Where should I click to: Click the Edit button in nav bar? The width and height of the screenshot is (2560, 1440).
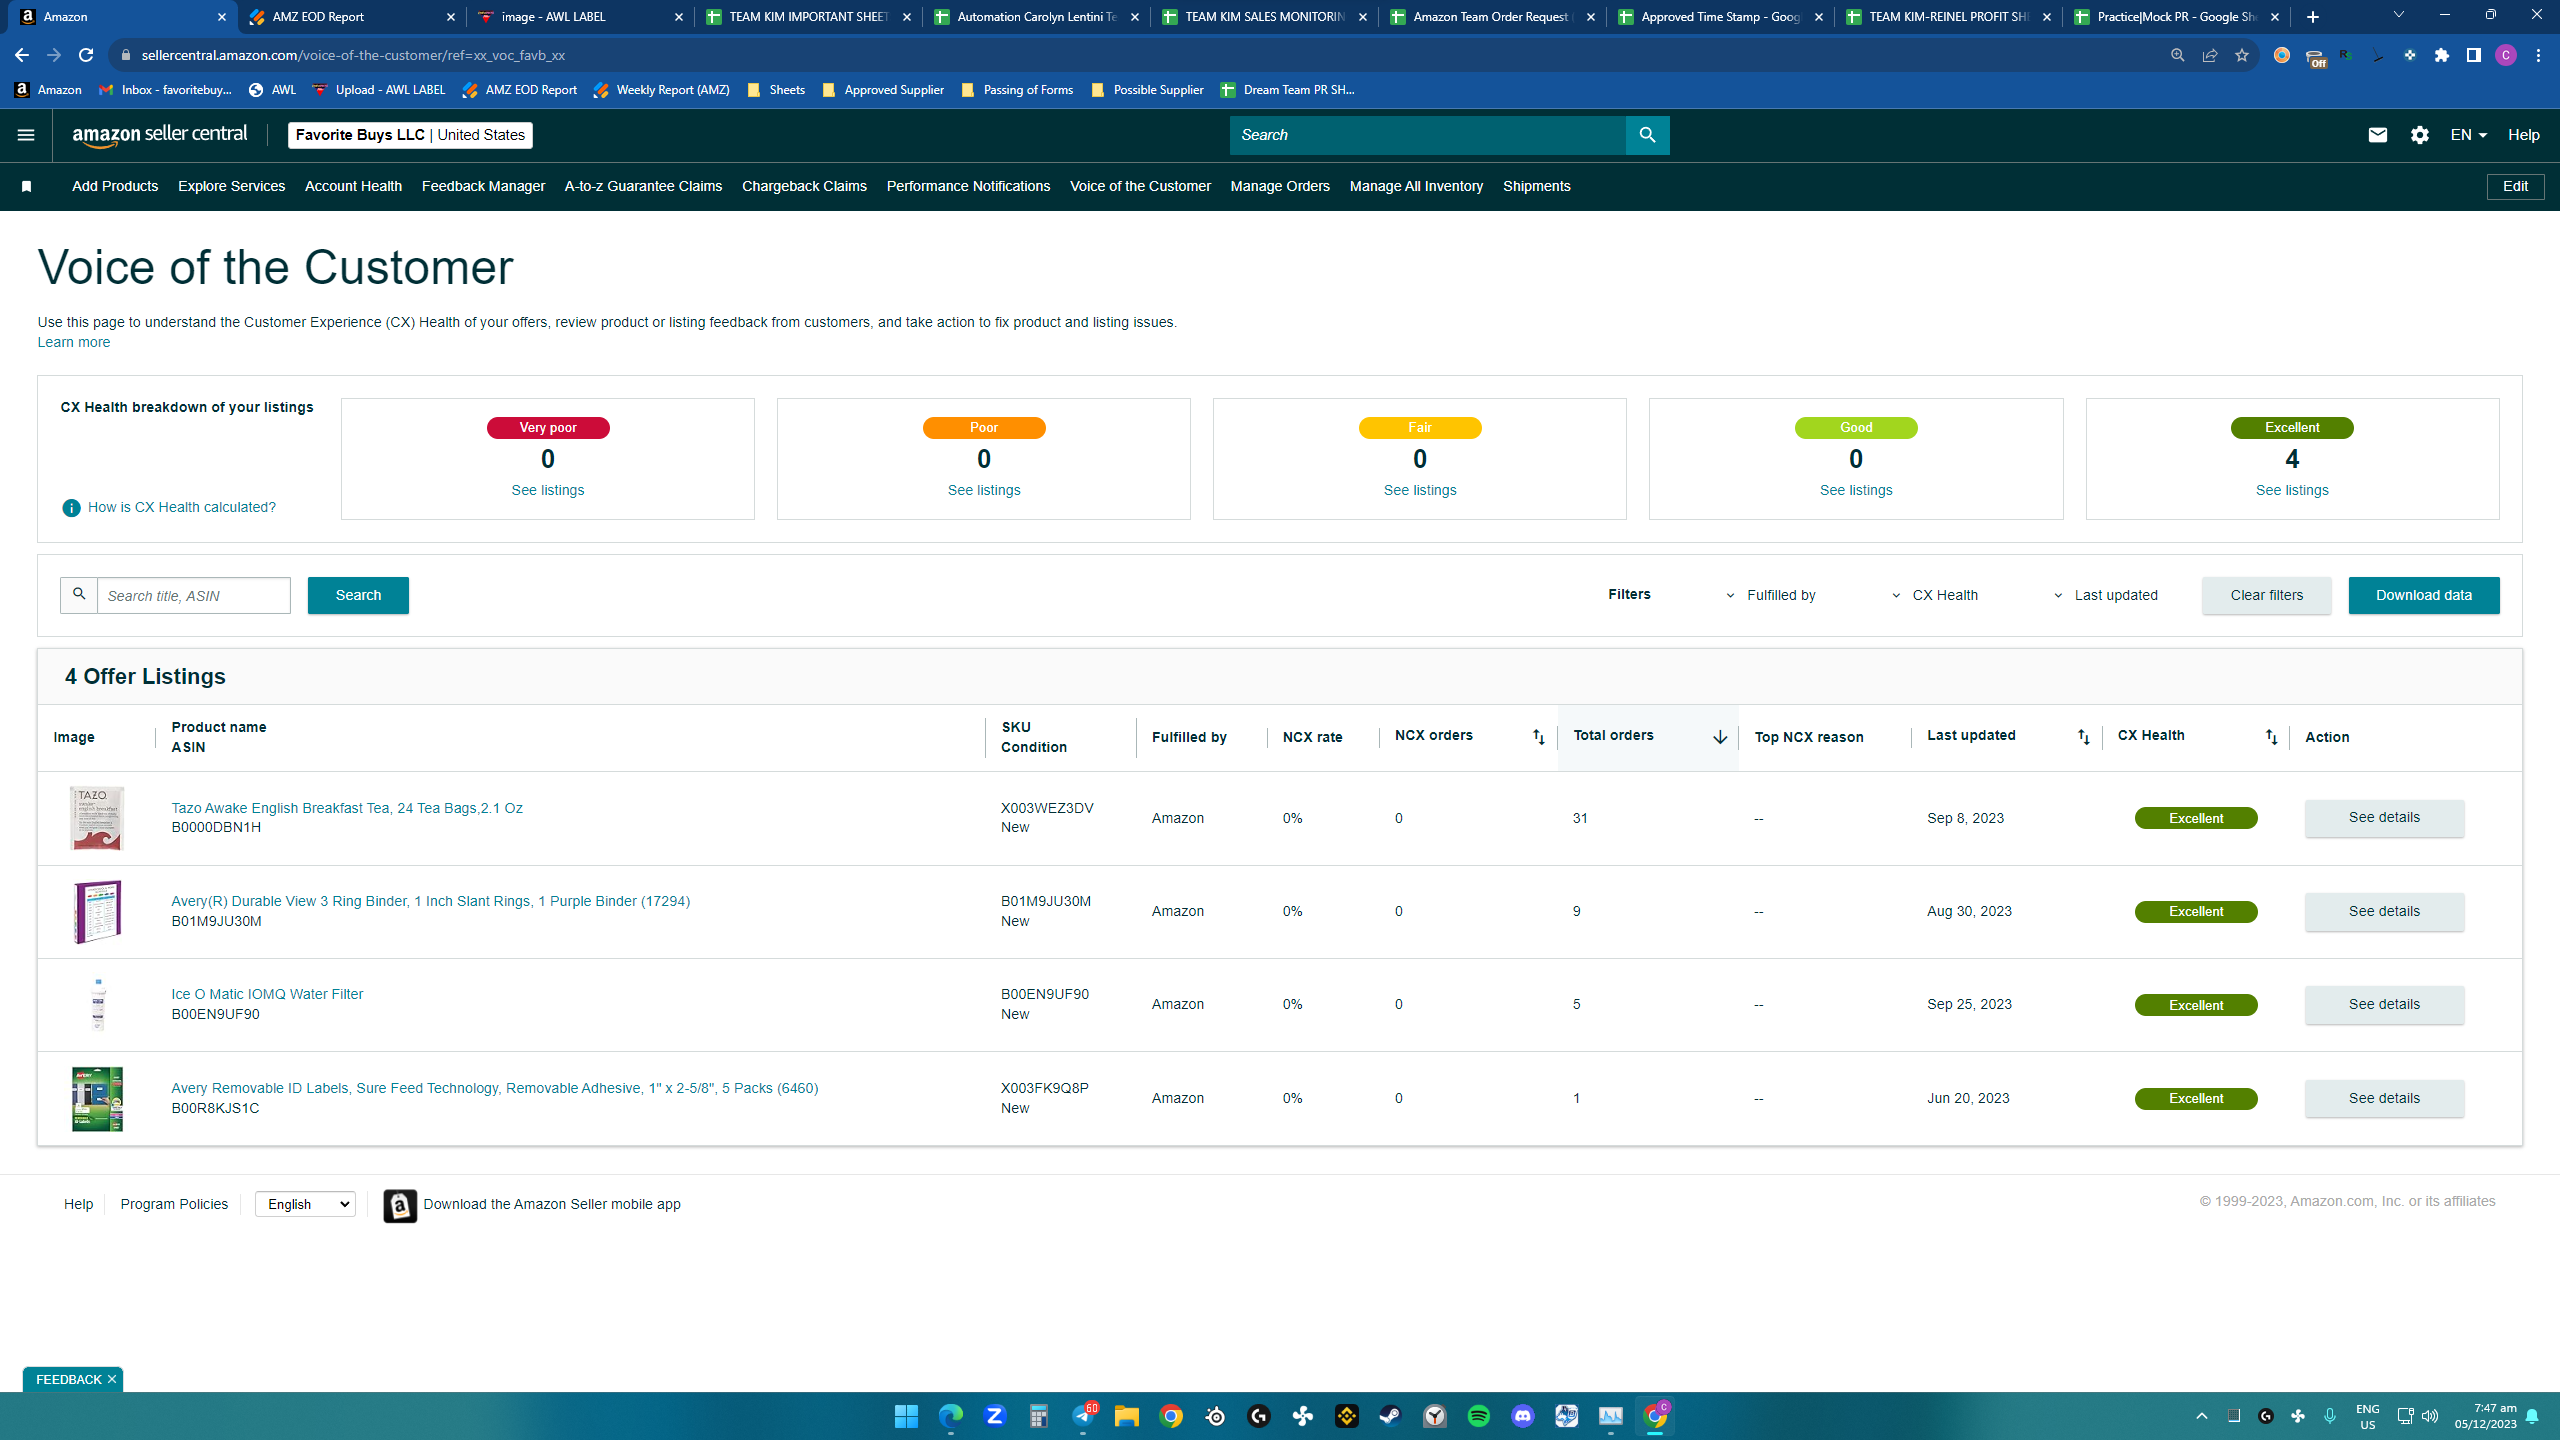point(2515,187)
